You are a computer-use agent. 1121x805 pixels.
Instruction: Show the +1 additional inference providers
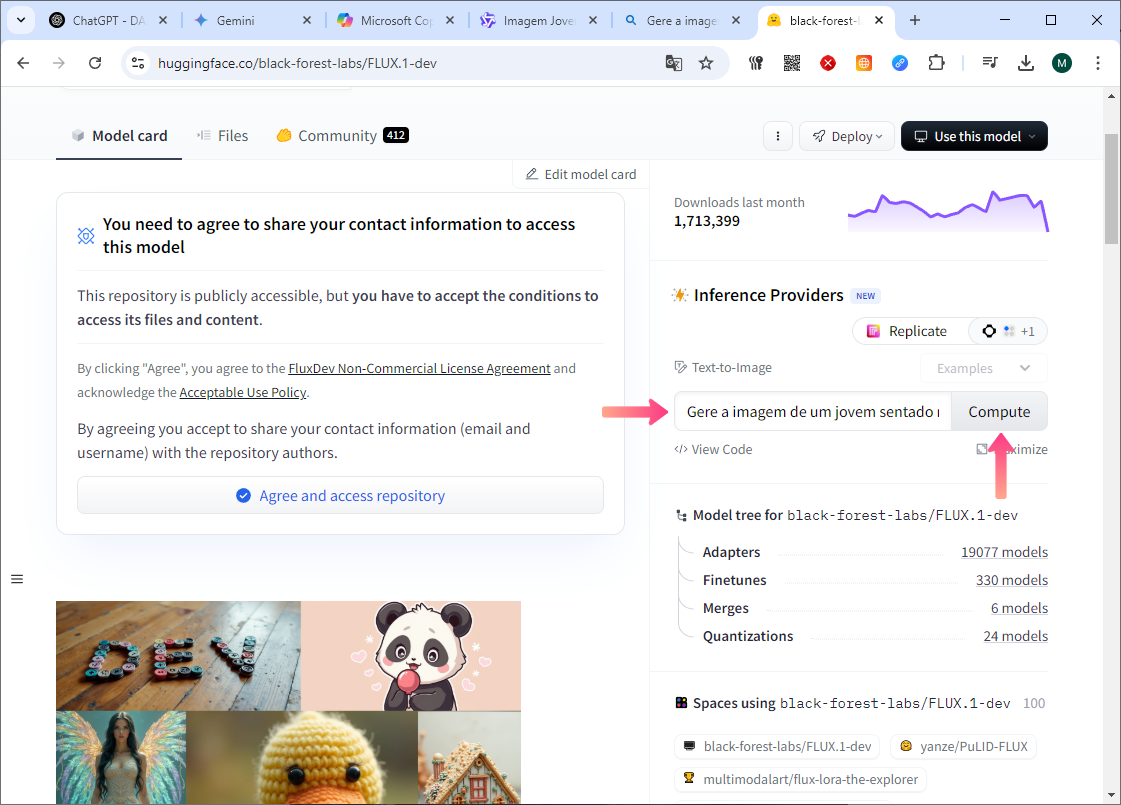1008,331
